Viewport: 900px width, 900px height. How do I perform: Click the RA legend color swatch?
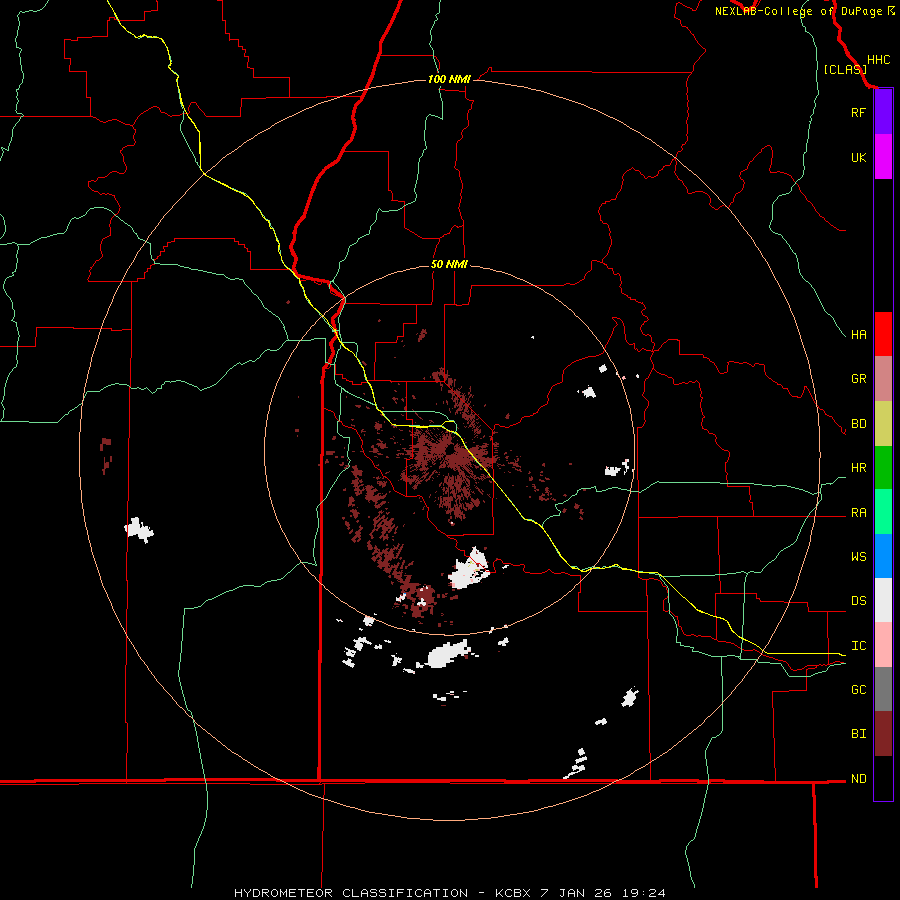click(883, 512)
